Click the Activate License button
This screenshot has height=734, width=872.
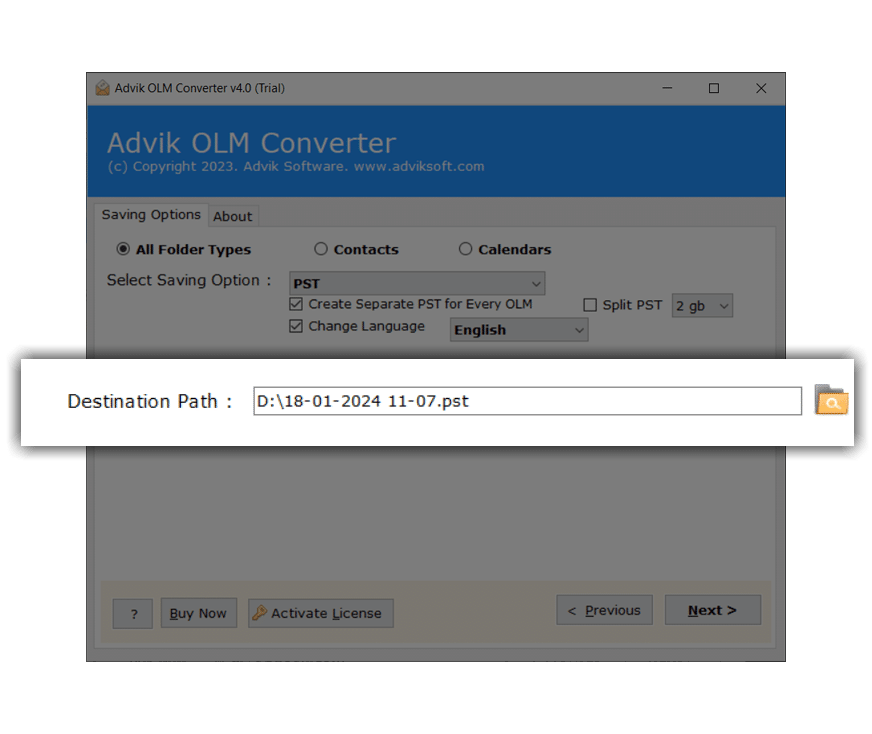[x=321, y=613]
